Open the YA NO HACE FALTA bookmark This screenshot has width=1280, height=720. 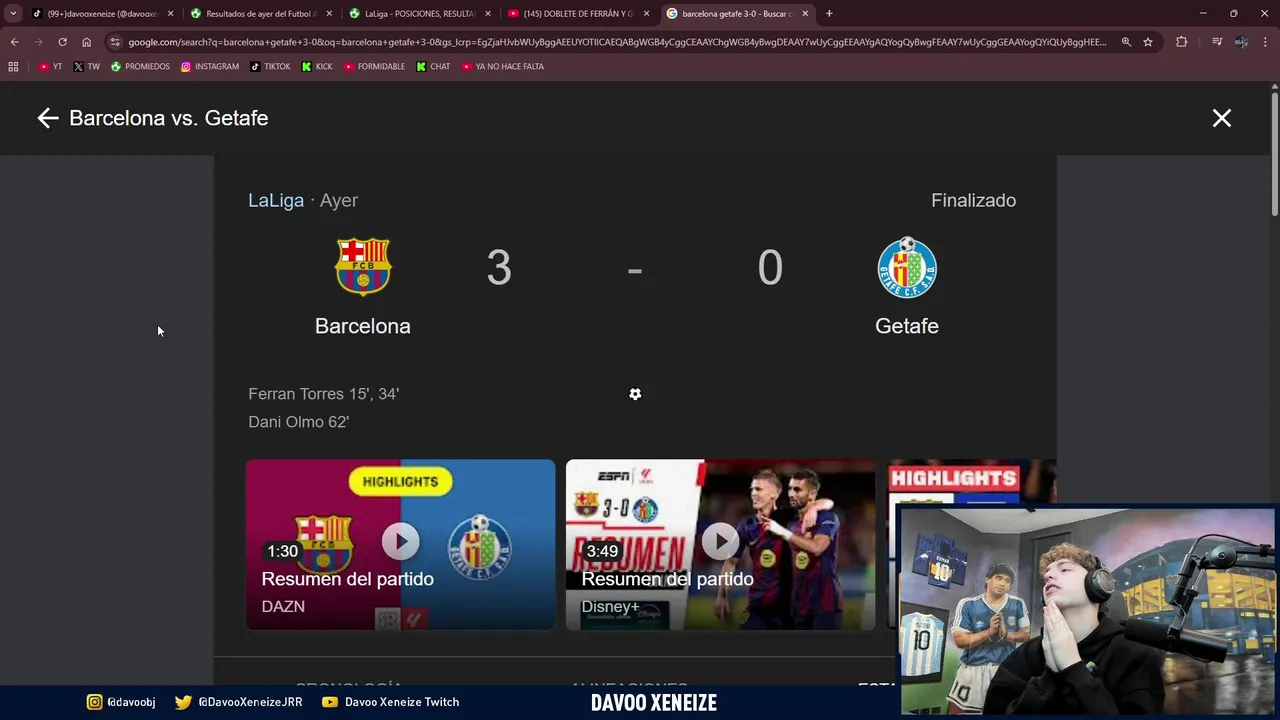click(x=502, y=67)
